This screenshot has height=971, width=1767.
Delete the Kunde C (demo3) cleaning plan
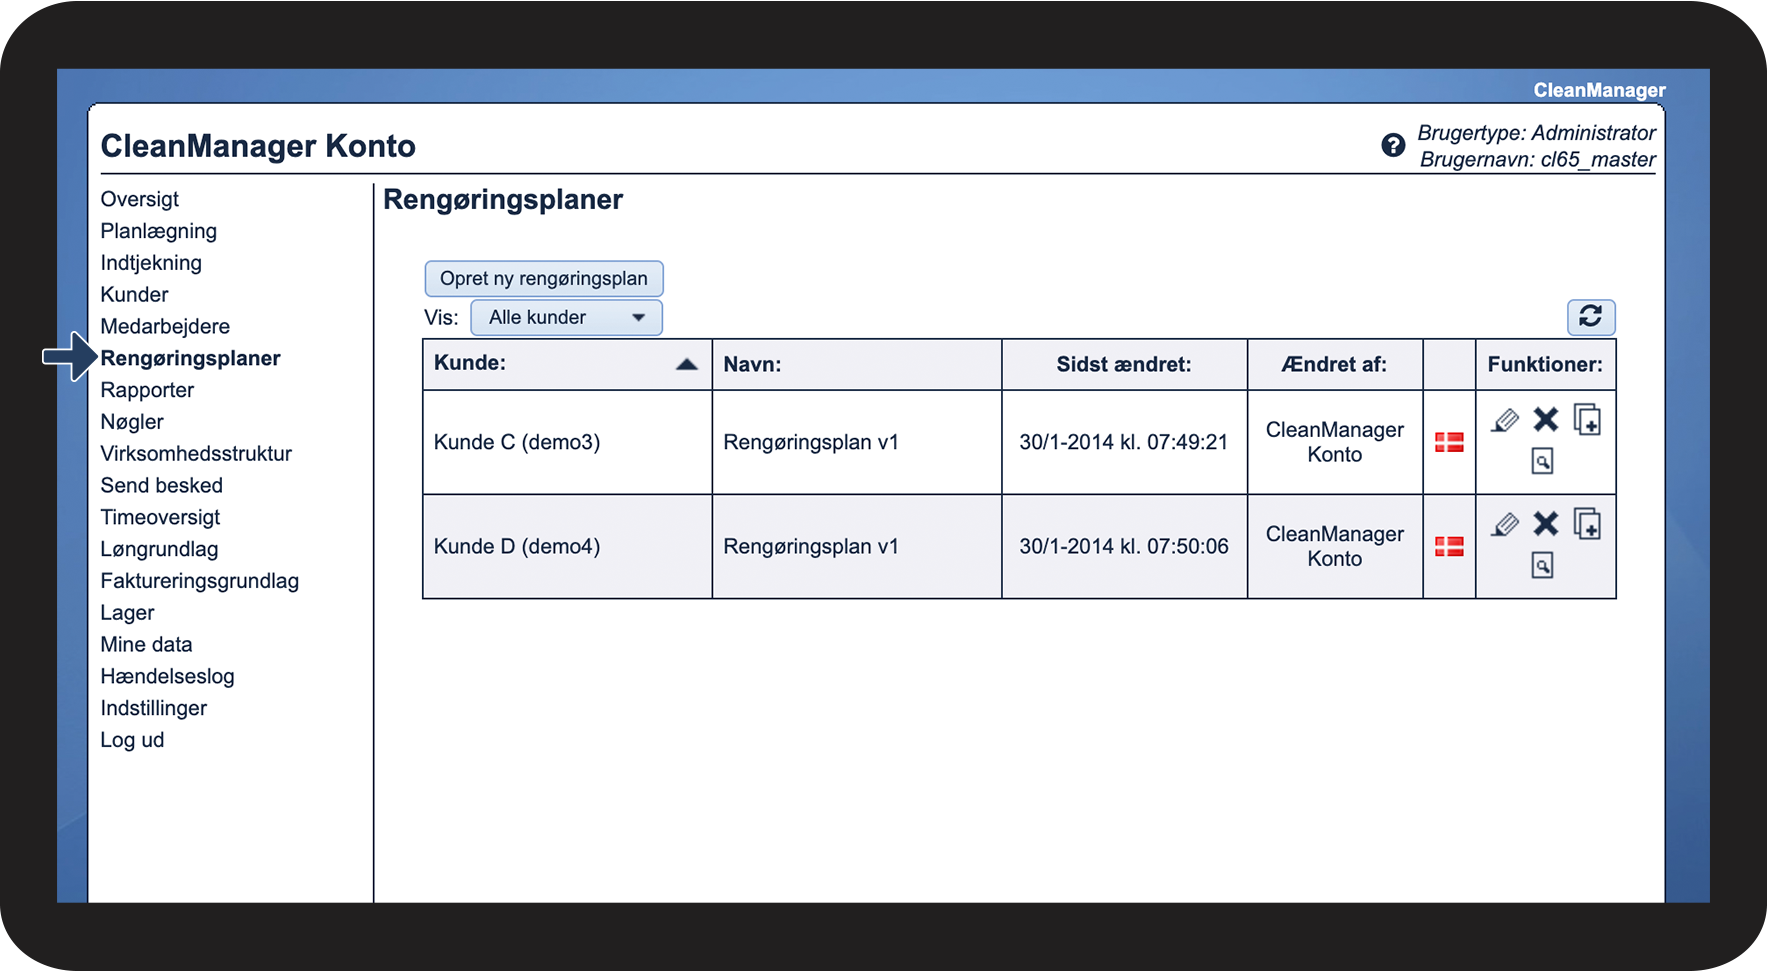click(1546, 420)
